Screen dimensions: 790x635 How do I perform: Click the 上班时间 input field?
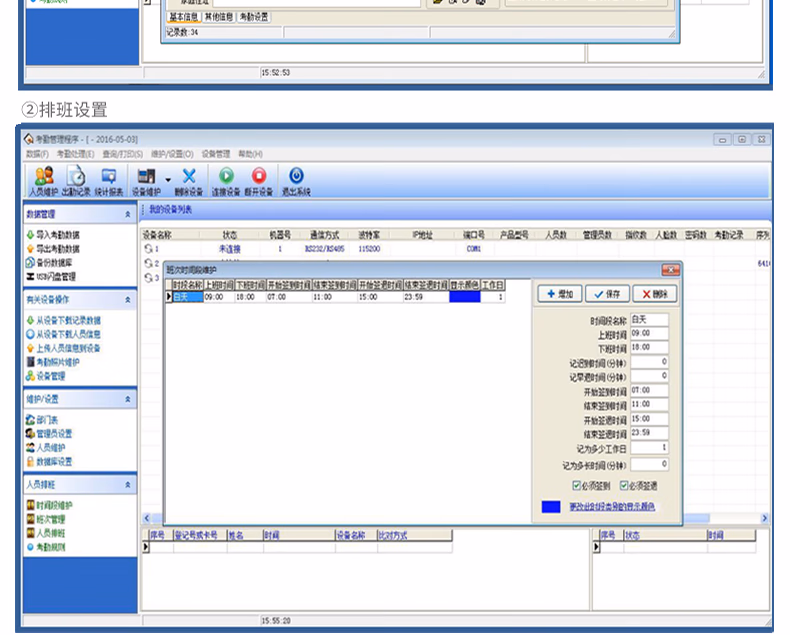(649, 333)
